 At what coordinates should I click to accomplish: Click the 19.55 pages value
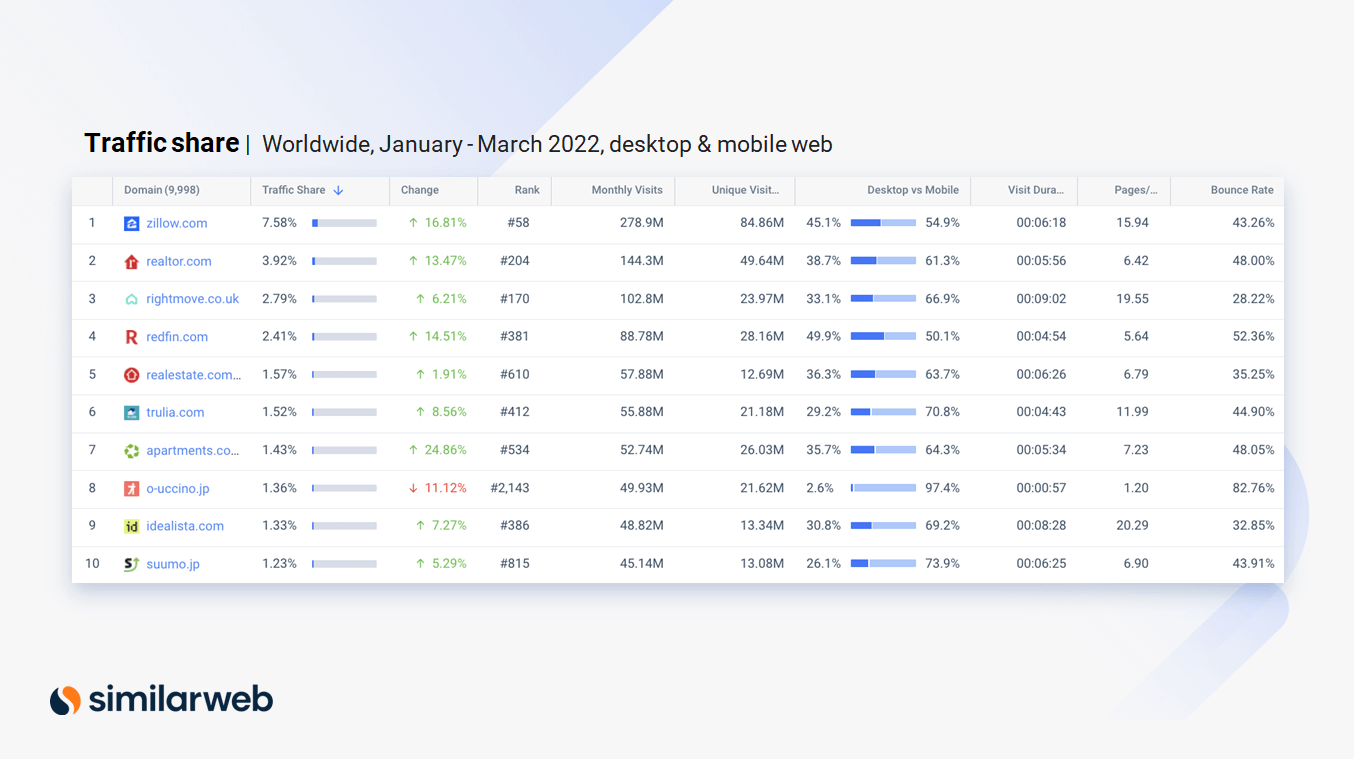tap(1132, 299)
